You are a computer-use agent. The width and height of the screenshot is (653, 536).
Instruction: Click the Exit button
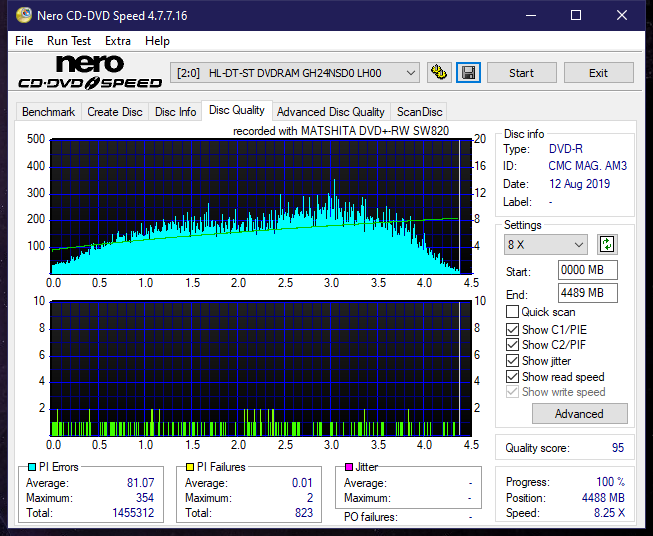(x=598, y=73)
